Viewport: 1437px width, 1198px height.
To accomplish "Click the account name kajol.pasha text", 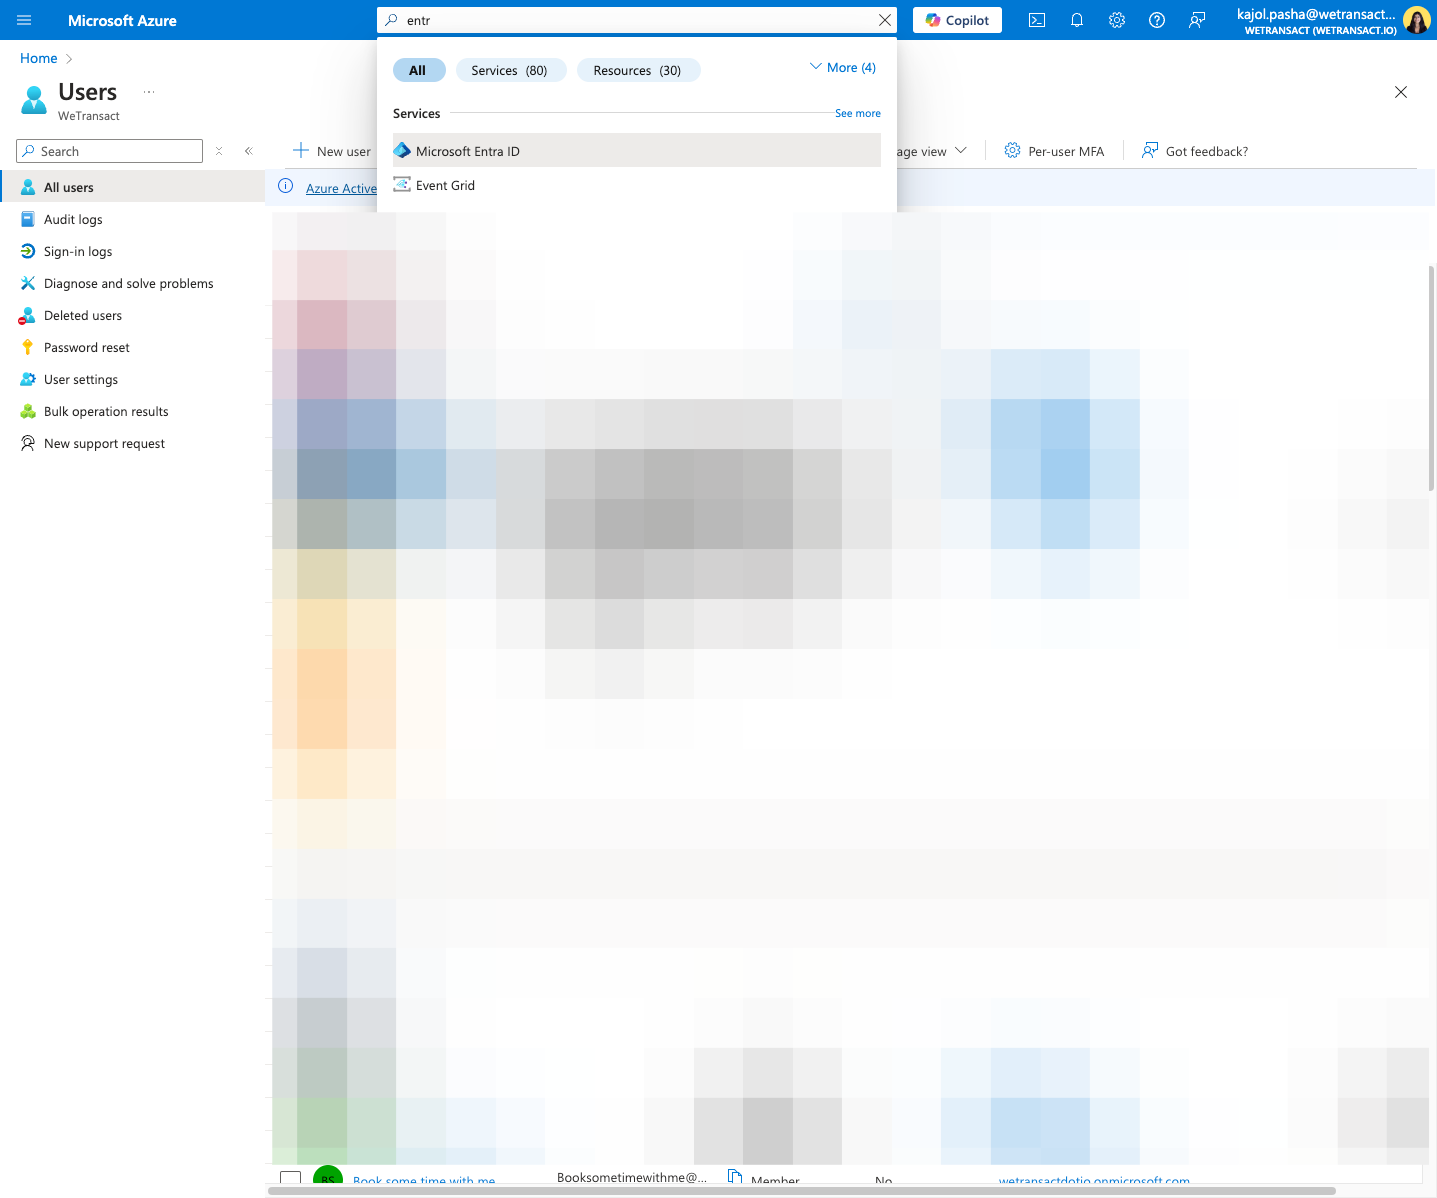I will pyautogui.click(x=1315, y=14).
